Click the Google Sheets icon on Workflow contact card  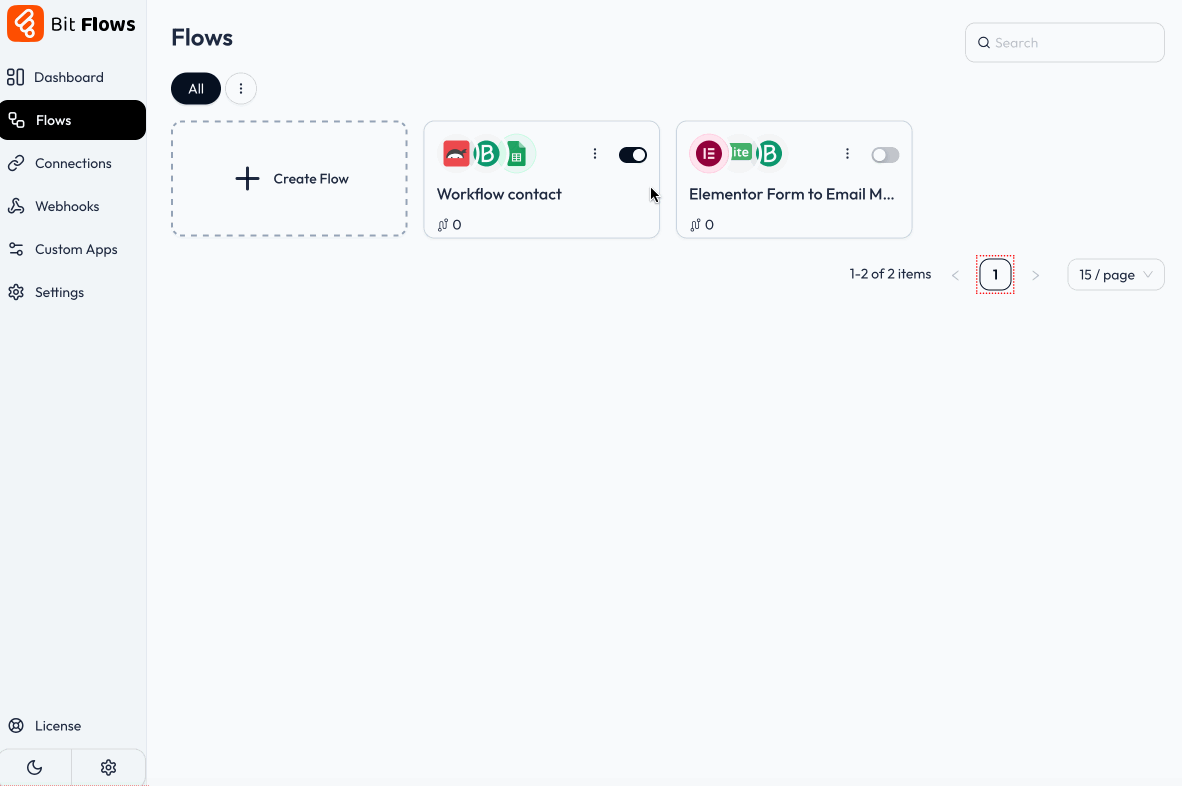516,153
